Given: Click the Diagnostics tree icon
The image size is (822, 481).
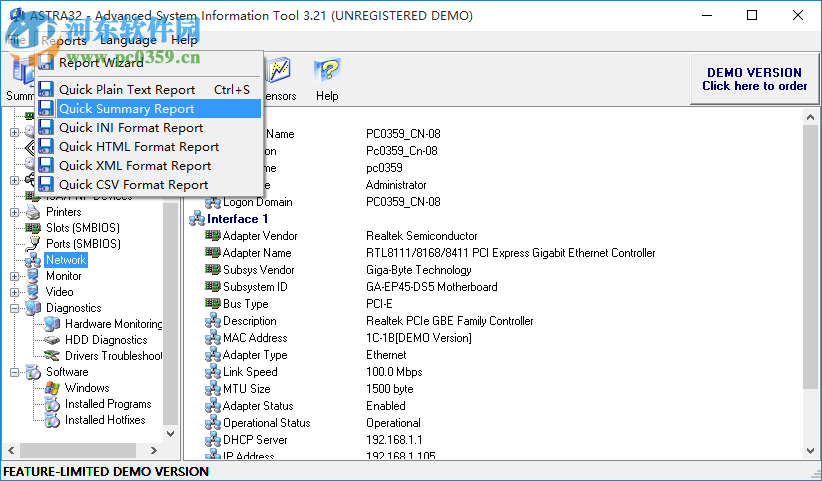Looking at the screenshot, I should 33,308.
